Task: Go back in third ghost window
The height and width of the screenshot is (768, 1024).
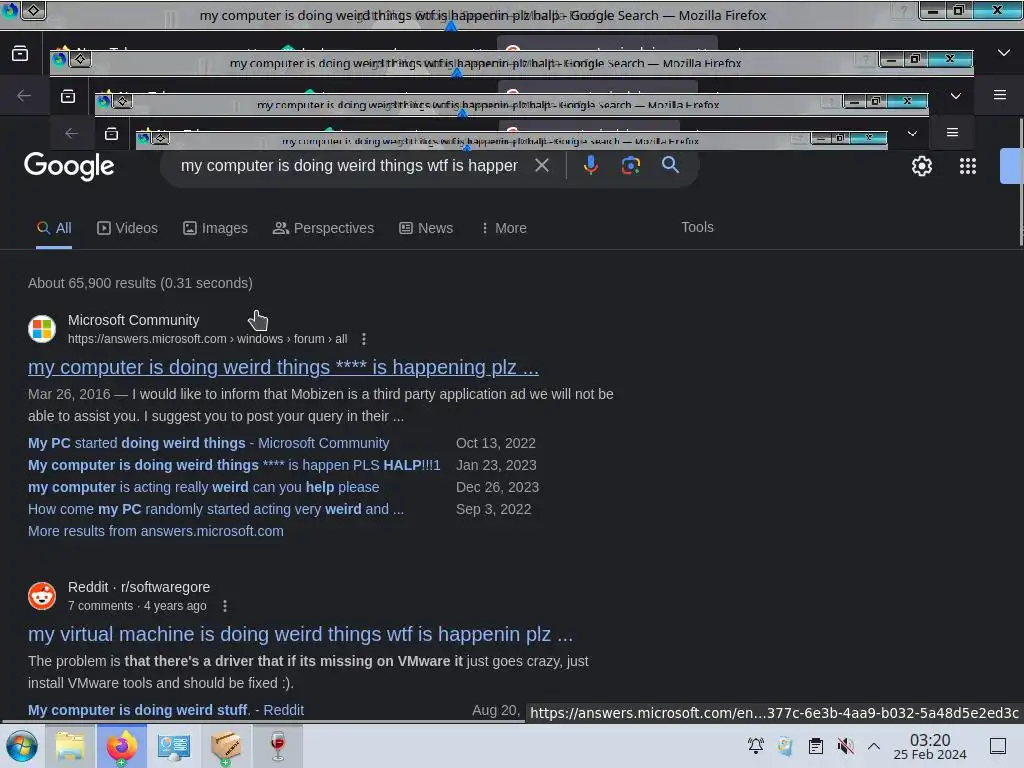Action: (71, 133)
